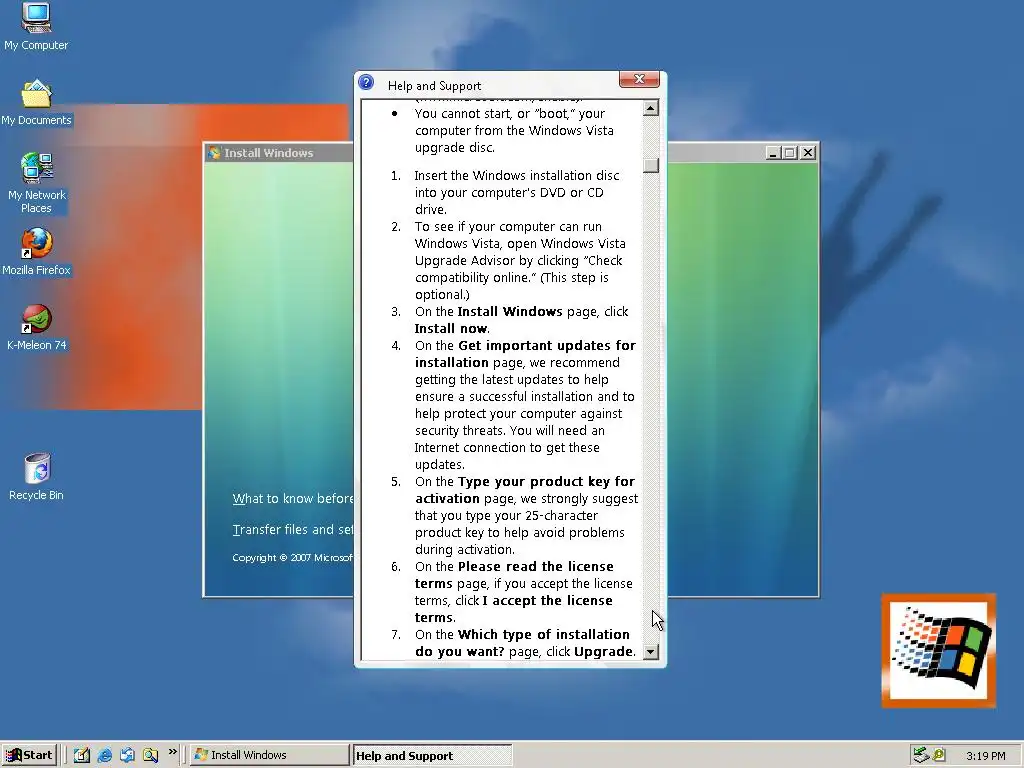Click the 3:19 PM tray clock
Image resolution: width=1024 pixels, height=768 pixels.
pyautogui.click(x=985, y=756)
